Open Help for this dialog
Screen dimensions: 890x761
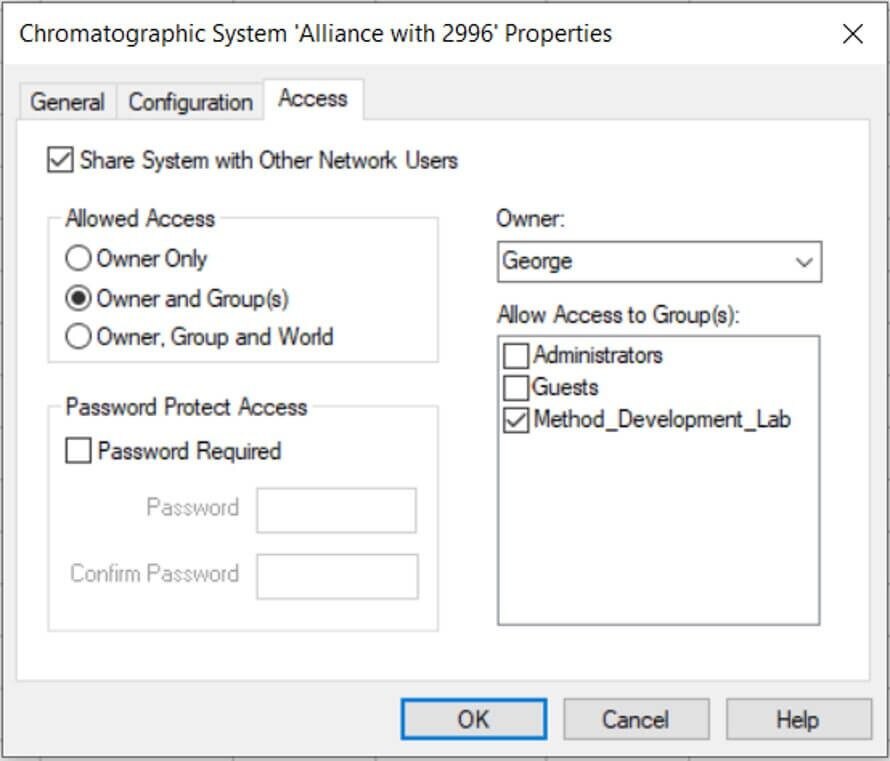pyautogui.click(x=798, y=719)
